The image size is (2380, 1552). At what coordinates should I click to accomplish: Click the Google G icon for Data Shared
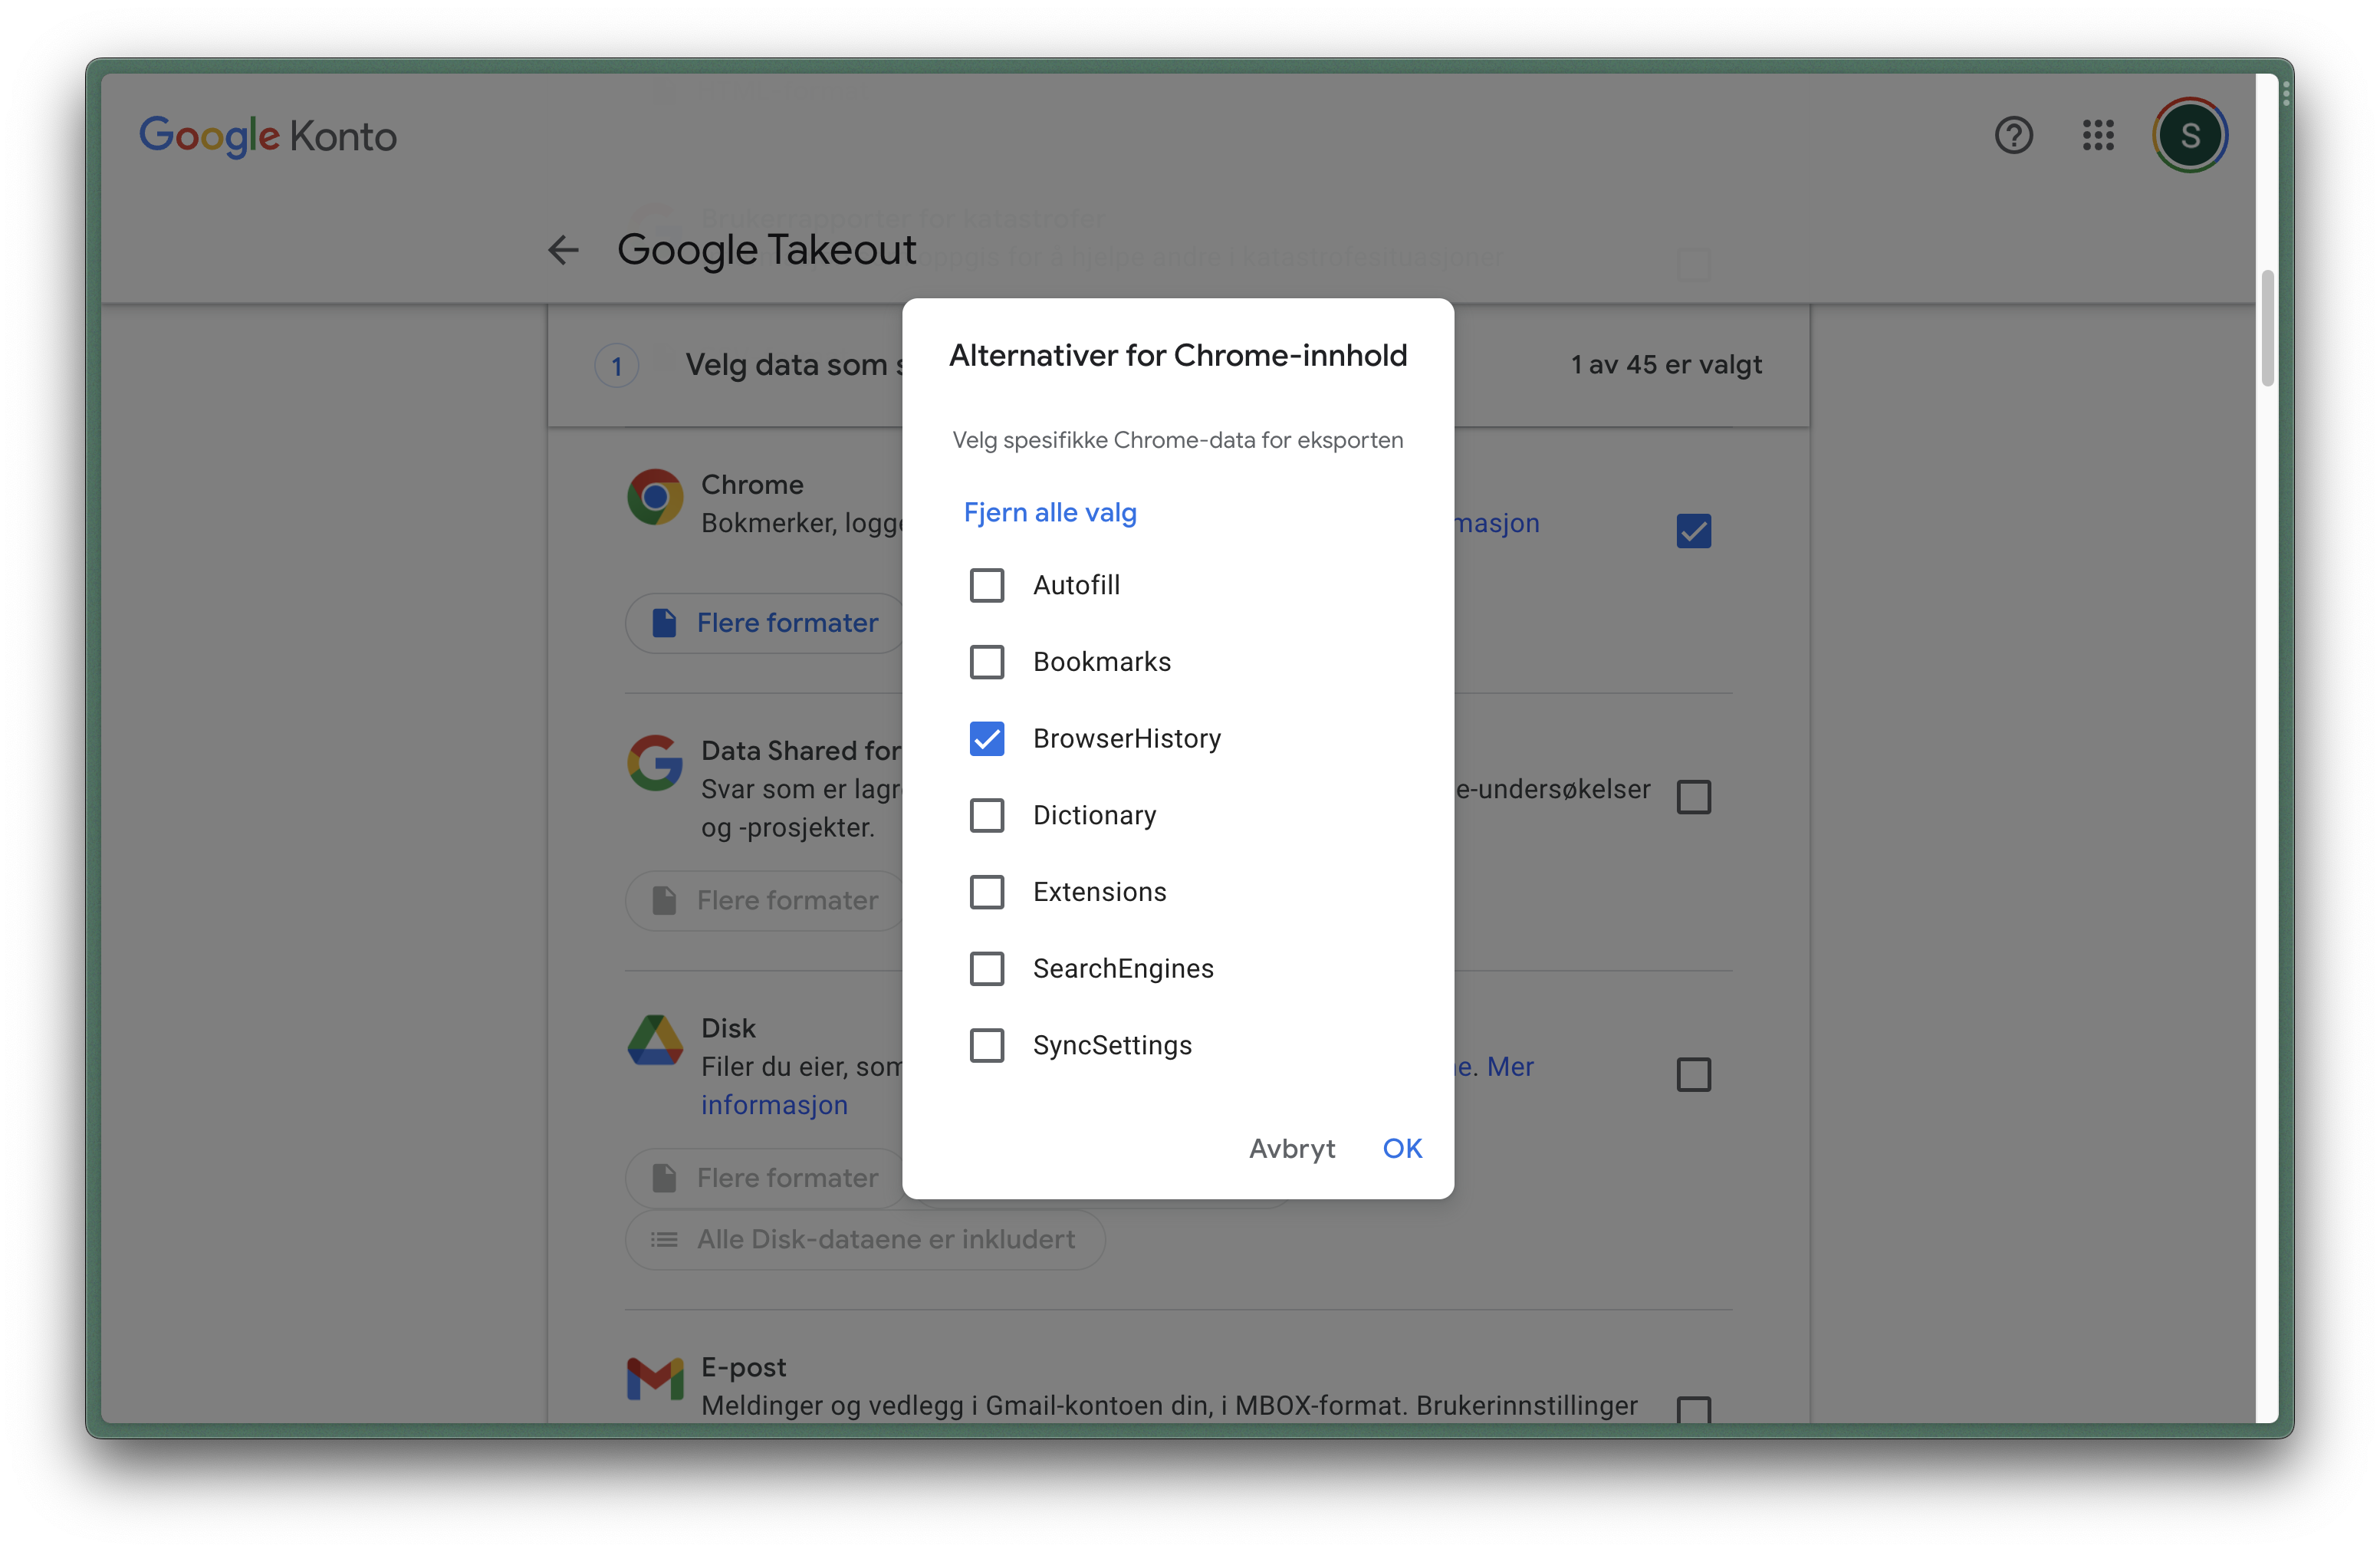[655, 763]
